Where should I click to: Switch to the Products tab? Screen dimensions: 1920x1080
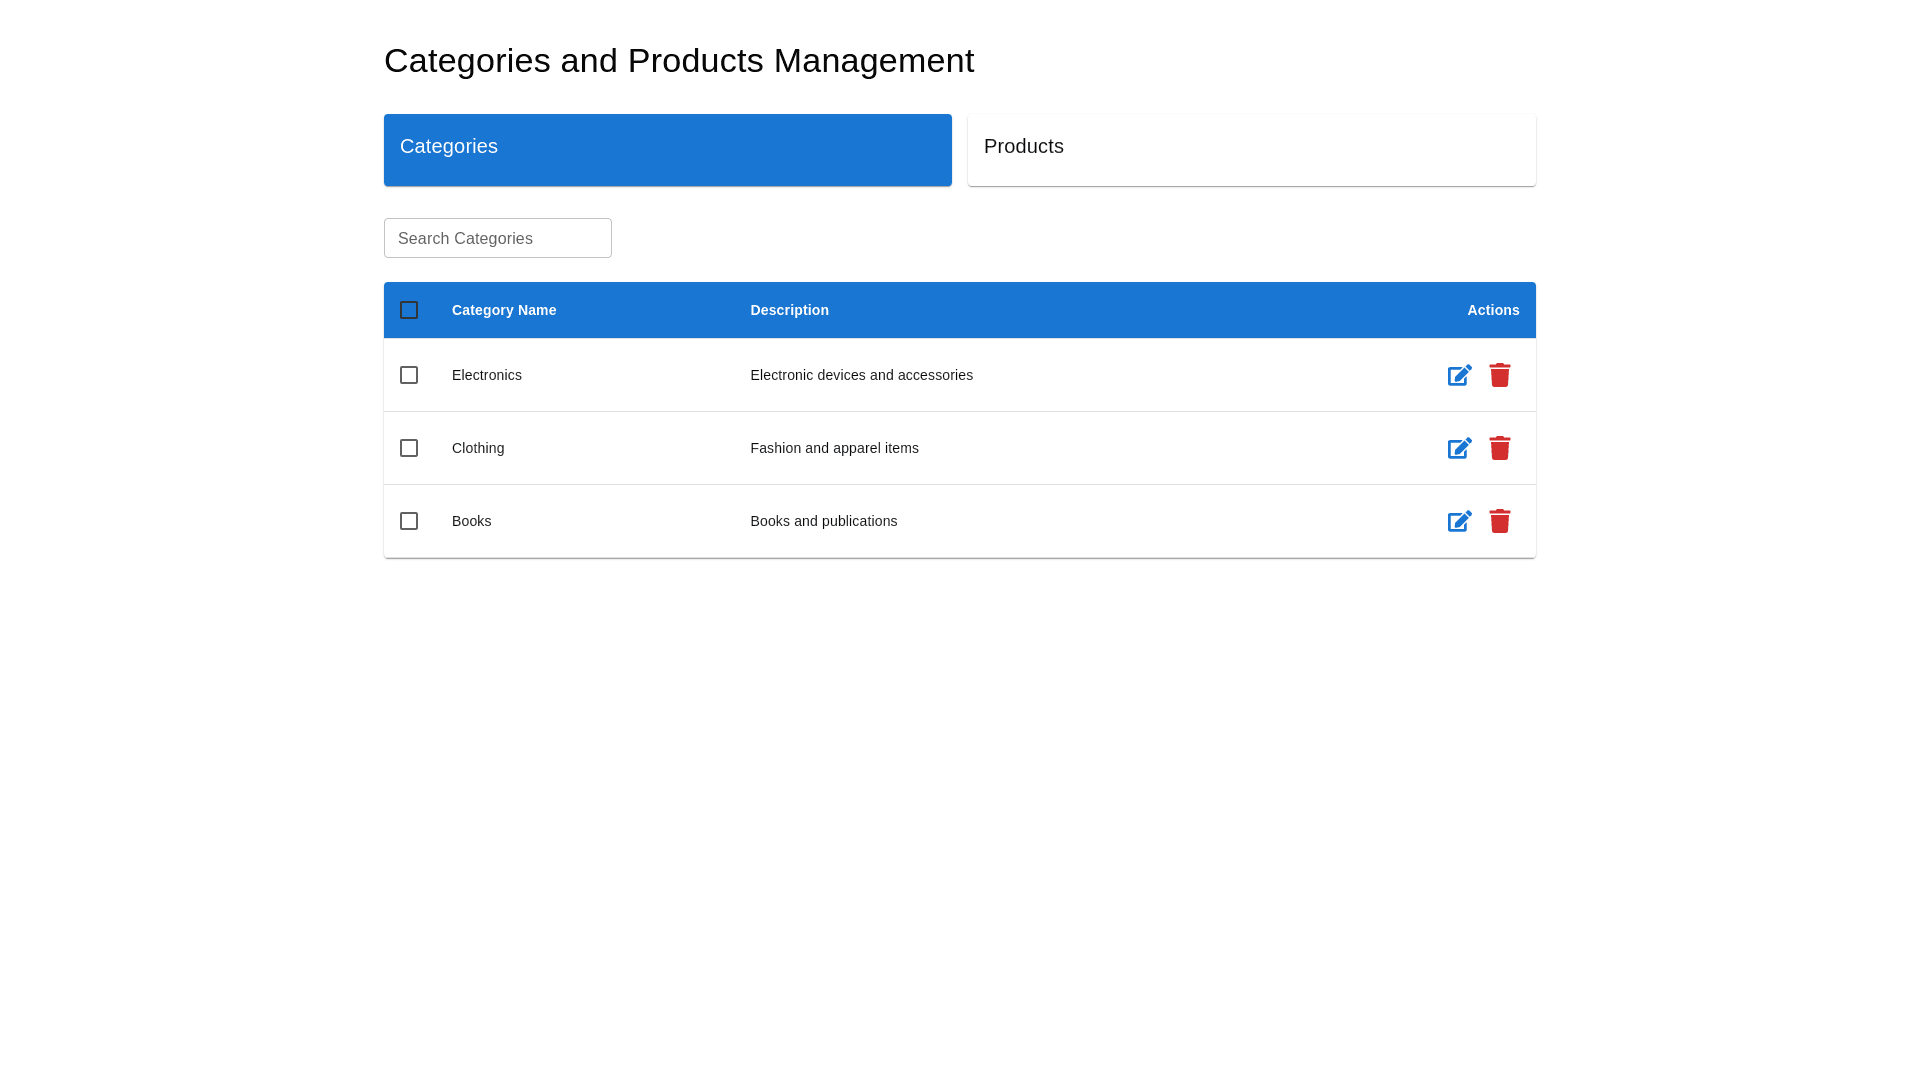(1251, 149)
